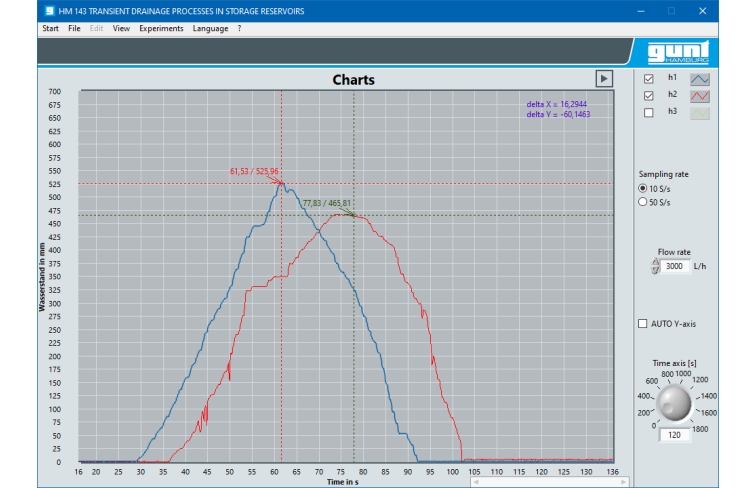Enable the AUTO Y-axis checkbox
This screenshot has height=488, width=755.
point(642,324)
